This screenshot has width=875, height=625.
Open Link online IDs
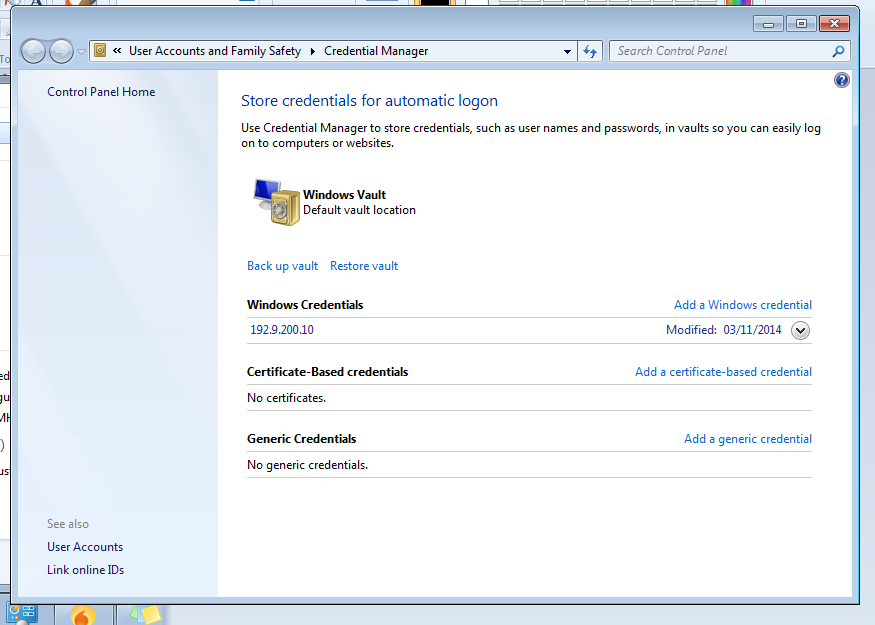coord(85,569)
